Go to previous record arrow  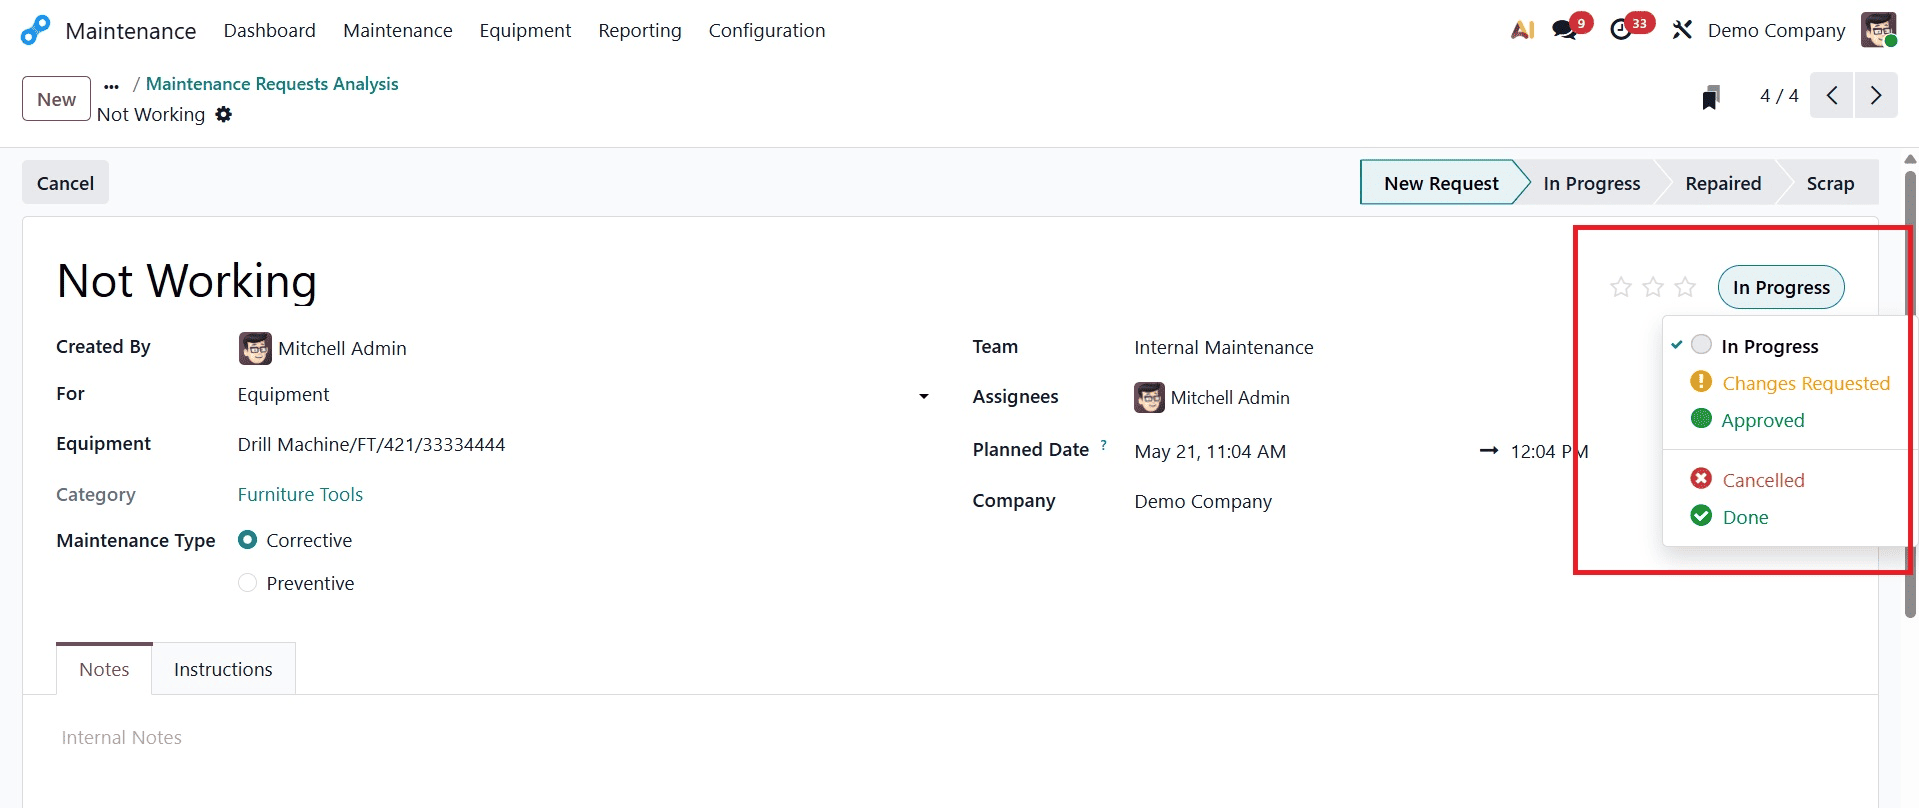pyautogui.click(x=1832, y=95)
